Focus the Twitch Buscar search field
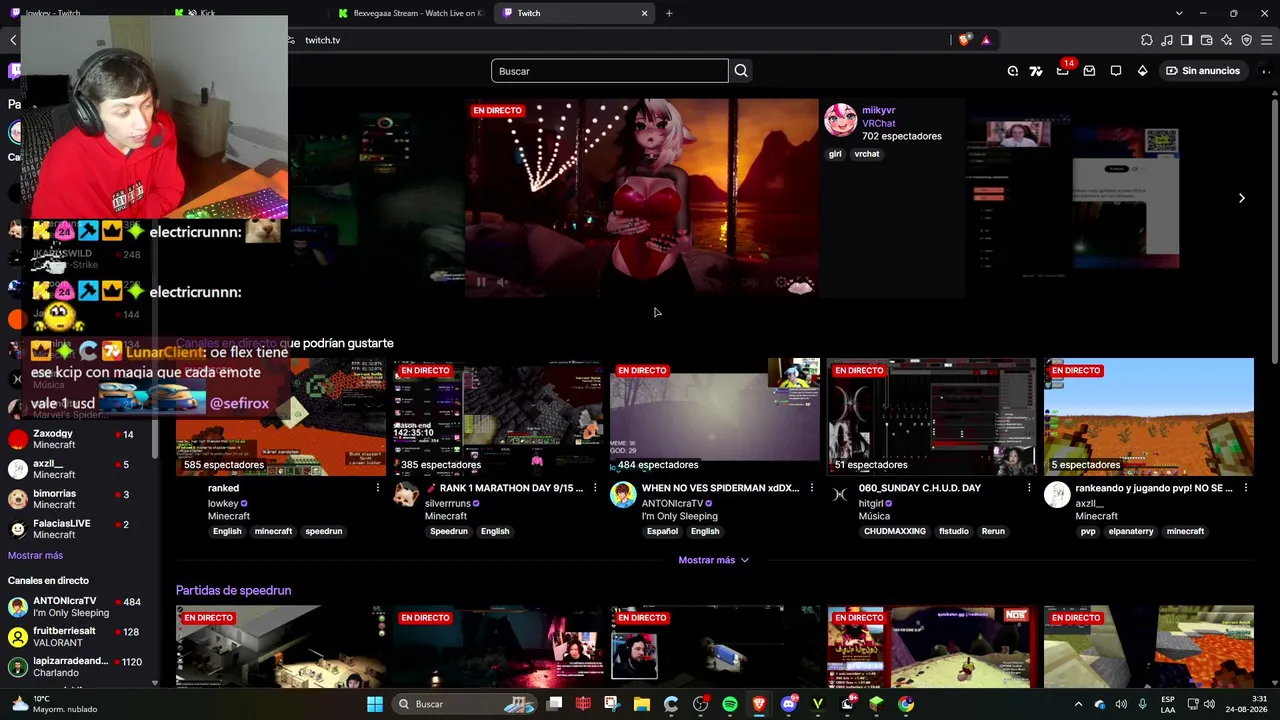This screenshot has height=720, width=1280. pos(610,71)
